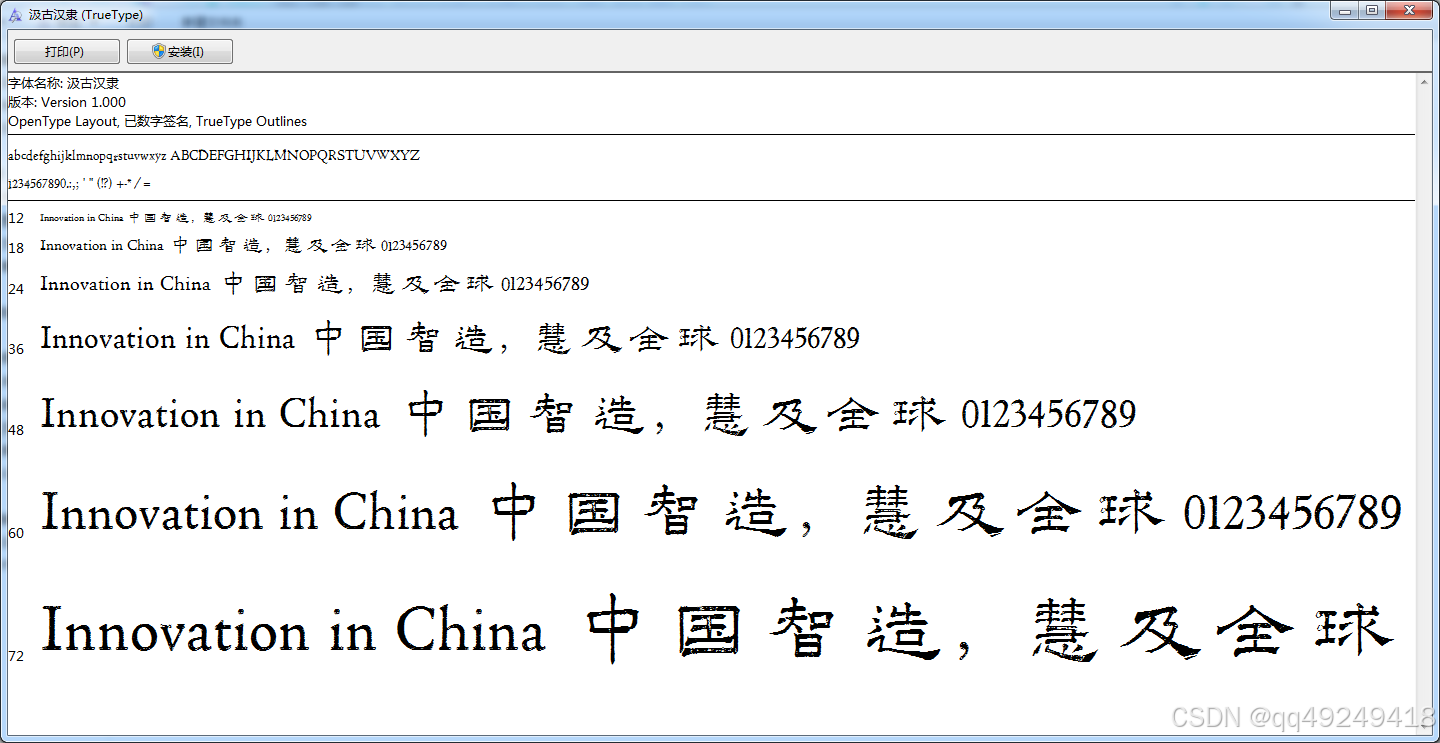Image resolution: width=1440 pixels, height=743 pixels.
Task: Click the vertical scrollbar's up arrow
Action: point(1424,81)
